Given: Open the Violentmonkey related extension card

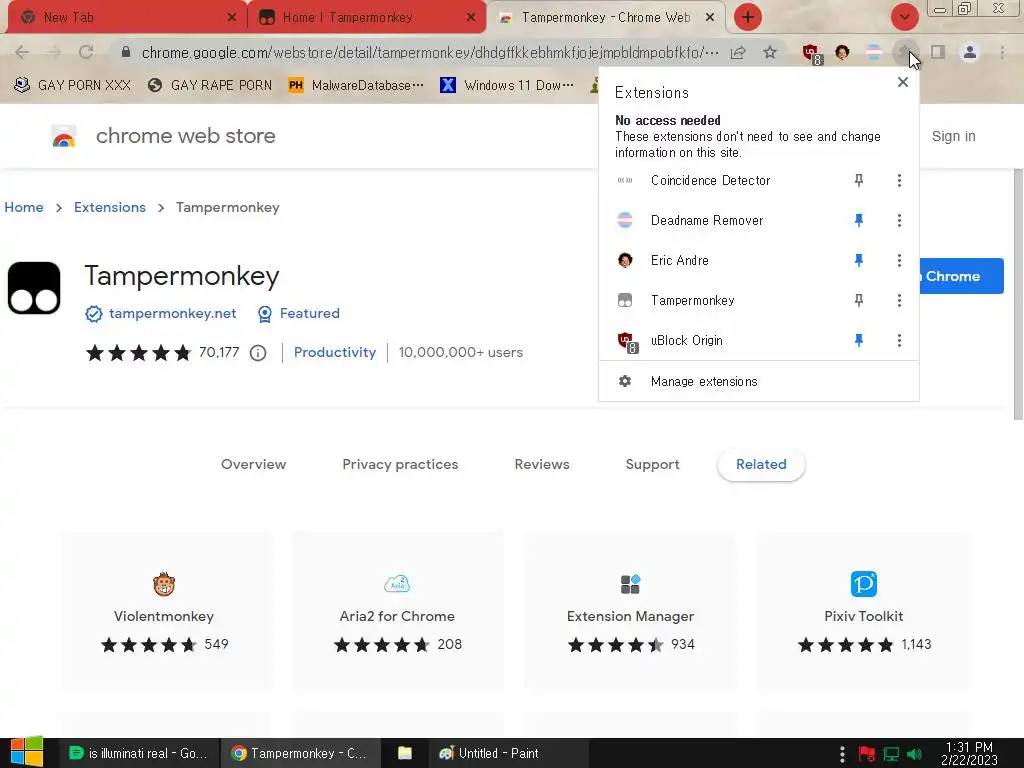Looking at the screenshot, I should coord(164,611).
